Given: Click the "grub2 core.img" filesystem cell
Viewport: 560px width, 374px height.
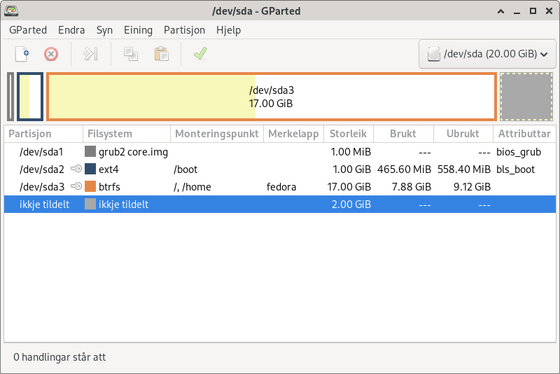Looking at the screenshot, I should coord(133,152).
